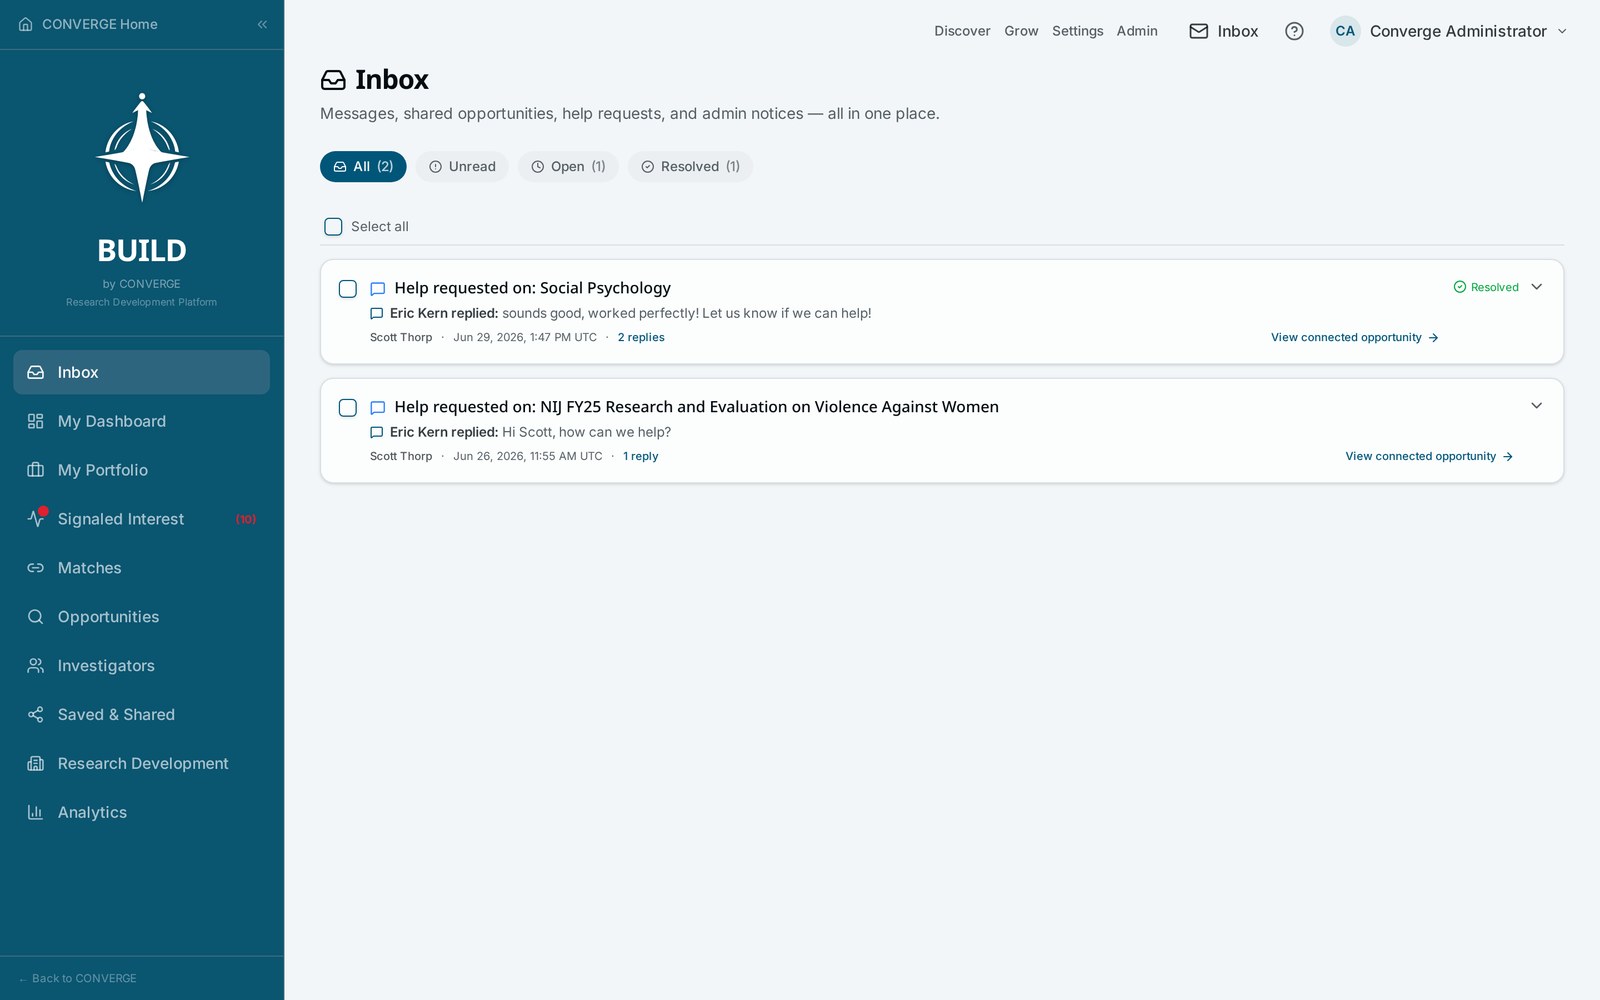Viewport: 1600px width, 1000px height.
Task: Click the Analytics bar chart icon
Action: point(36,813)
